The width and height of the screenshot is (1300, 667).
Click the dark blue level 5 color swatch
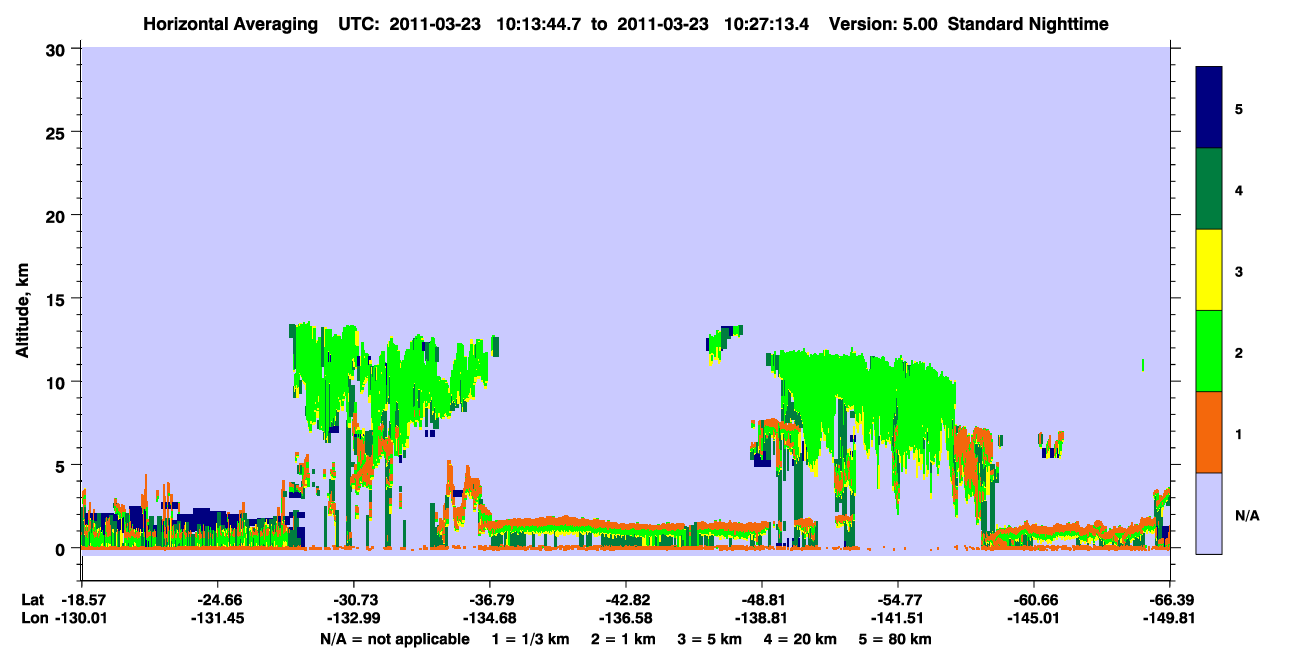(1209, 108)
